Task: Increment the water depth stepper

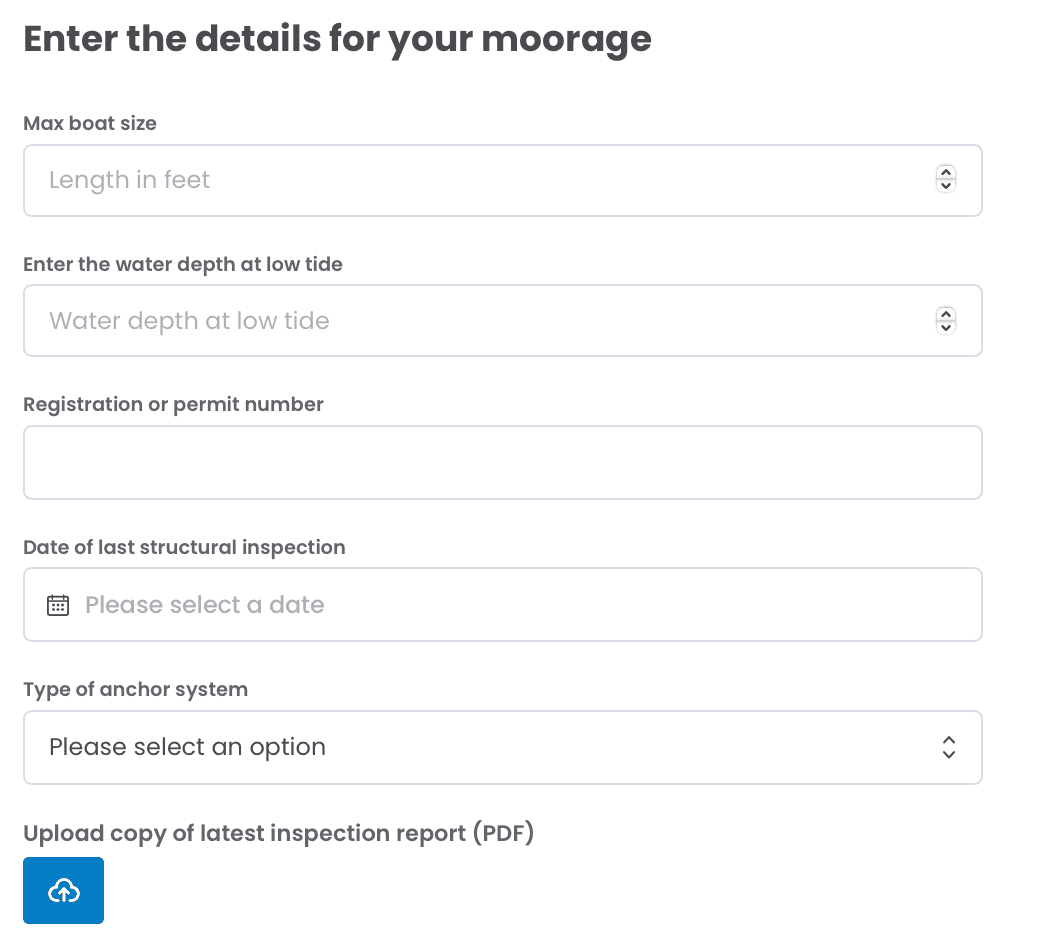Action: (945, 314)
